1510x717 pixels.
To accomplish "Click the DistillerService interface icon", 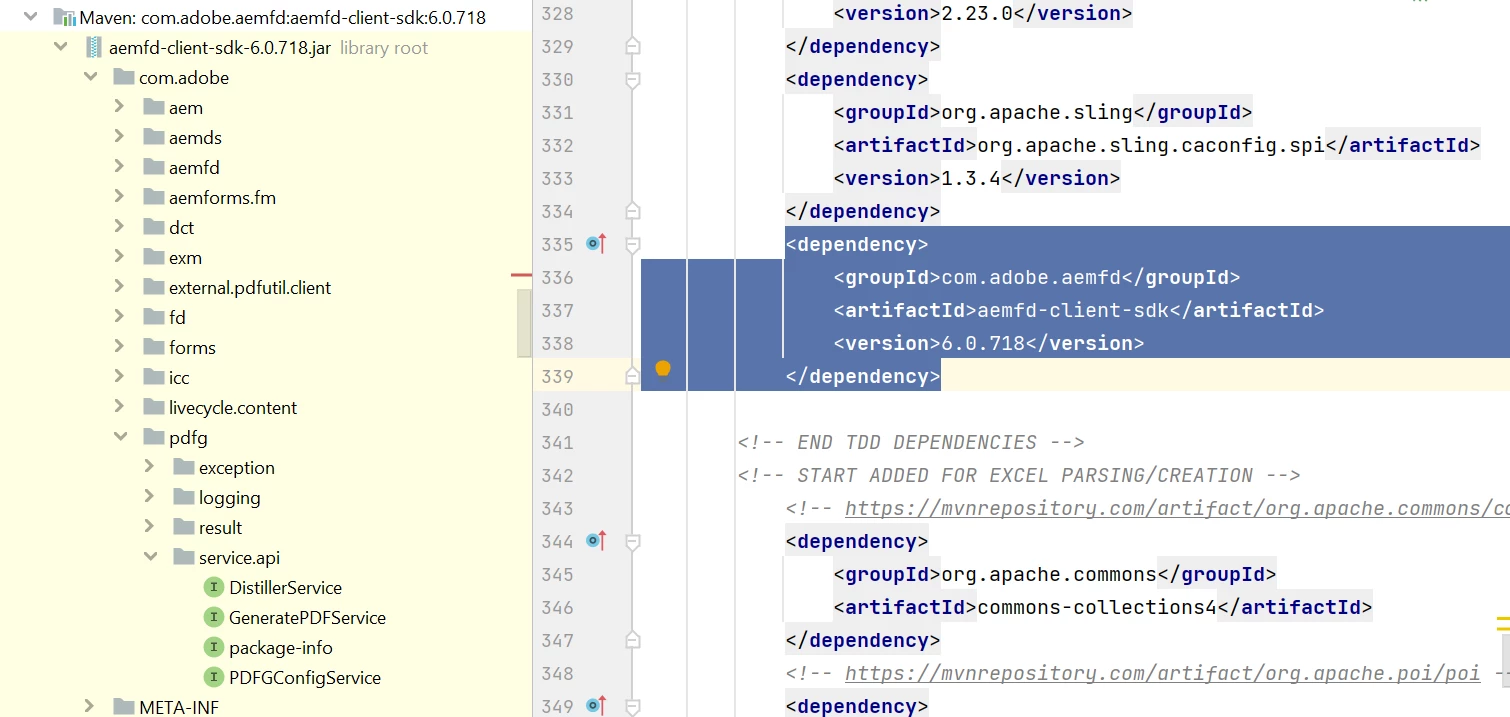I will point(212,587).
